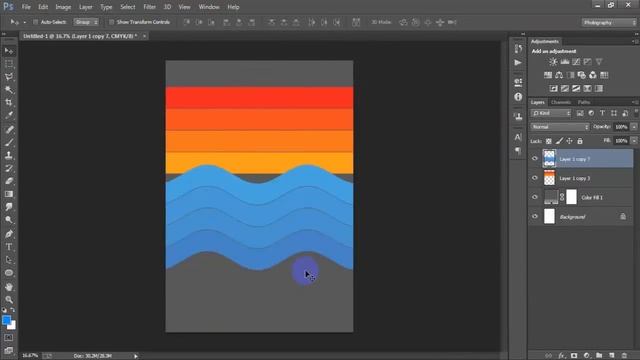Open the Image menu
This screenshot has height=360, width=640.
[63, 7]
